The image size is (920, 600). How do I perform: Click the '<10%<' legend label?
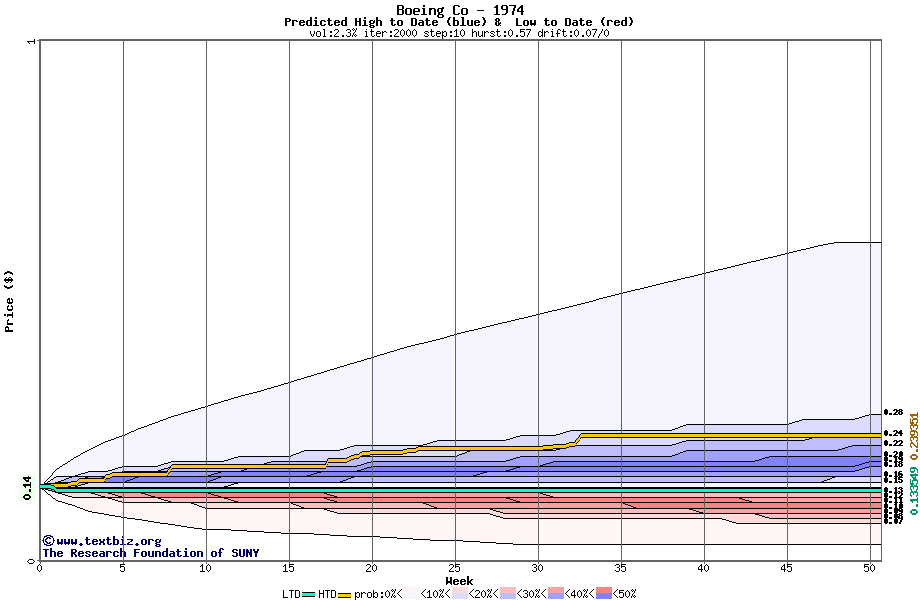point(436,594)
